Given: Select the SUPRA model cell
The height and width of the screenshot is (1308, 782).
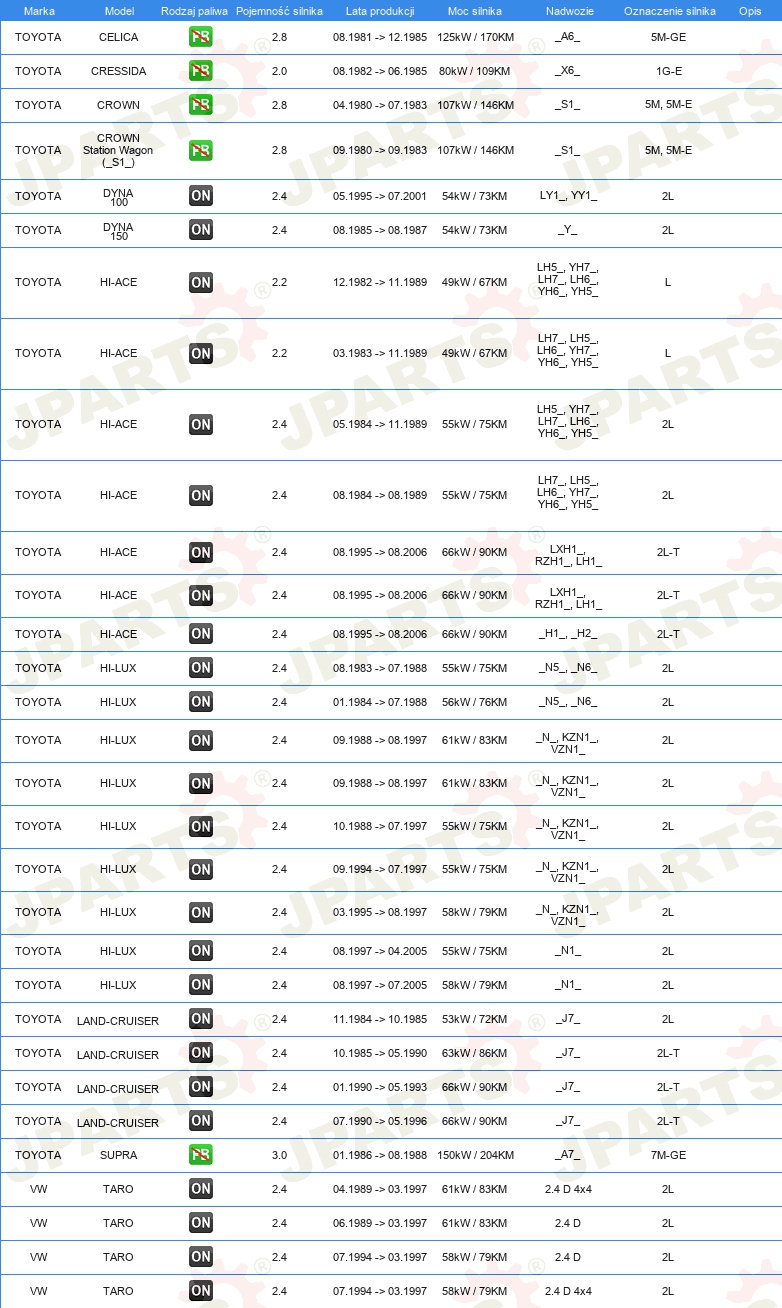Looking at the screenshot, I should coord(119,1155).
